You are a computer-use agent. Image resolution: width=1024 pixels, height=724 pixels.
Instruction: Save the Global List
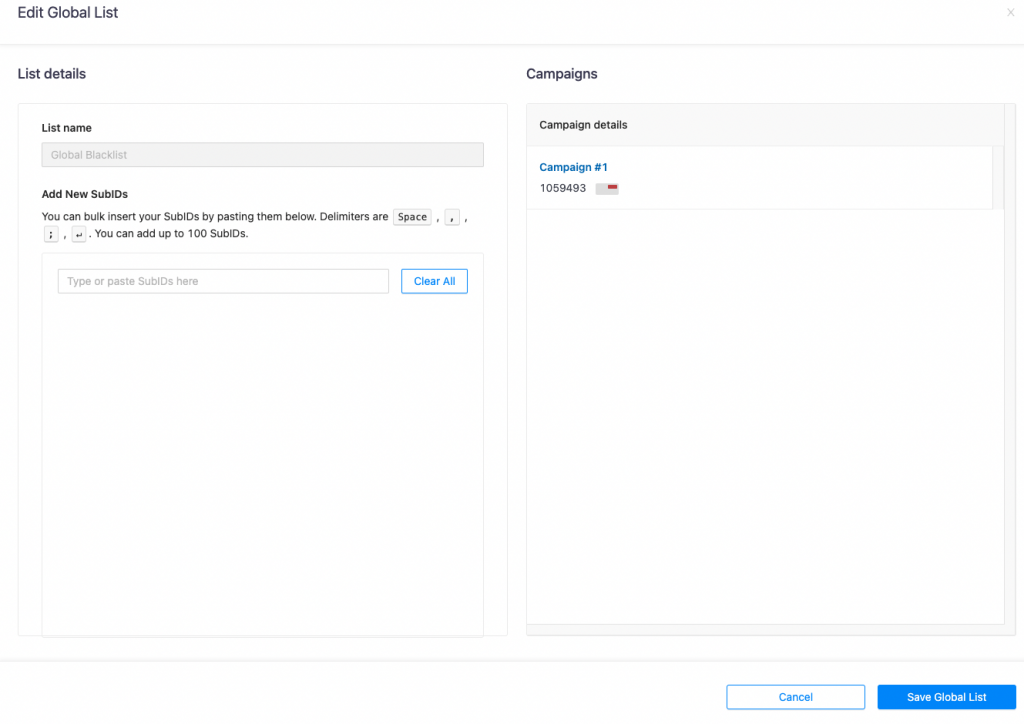[x=946, y=697]
